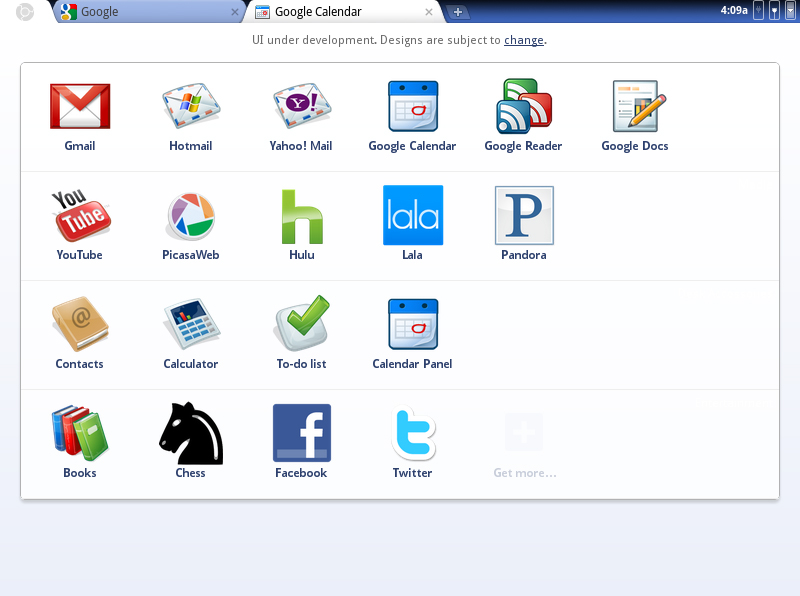Click the 'Hulu' text label
This screenshot has width=800, height=596.
coord(302,255)
